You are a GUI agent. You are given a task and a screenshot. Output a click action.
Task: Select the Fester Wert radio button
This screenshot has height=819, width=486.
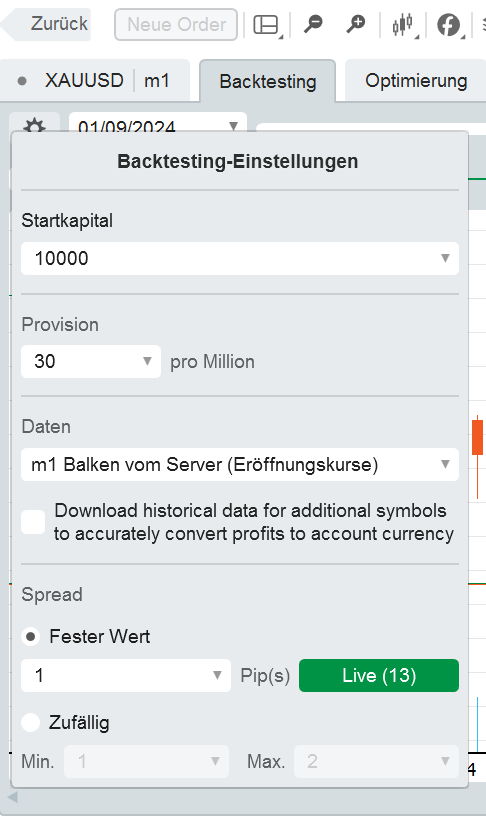pyautogui.click(x=31, y=636)
